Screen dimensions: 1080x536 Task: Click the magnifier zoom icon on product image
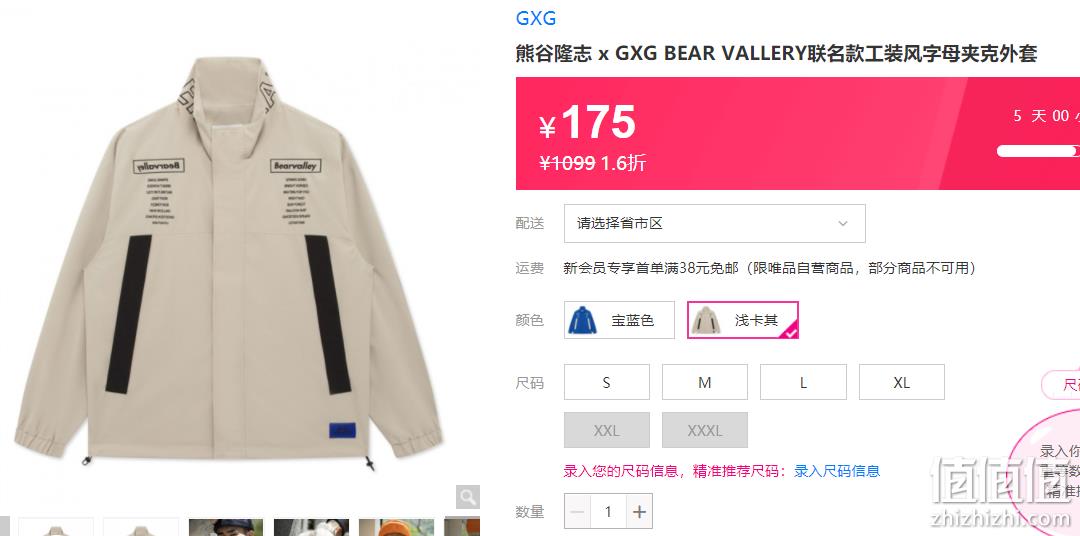point(468,497)
